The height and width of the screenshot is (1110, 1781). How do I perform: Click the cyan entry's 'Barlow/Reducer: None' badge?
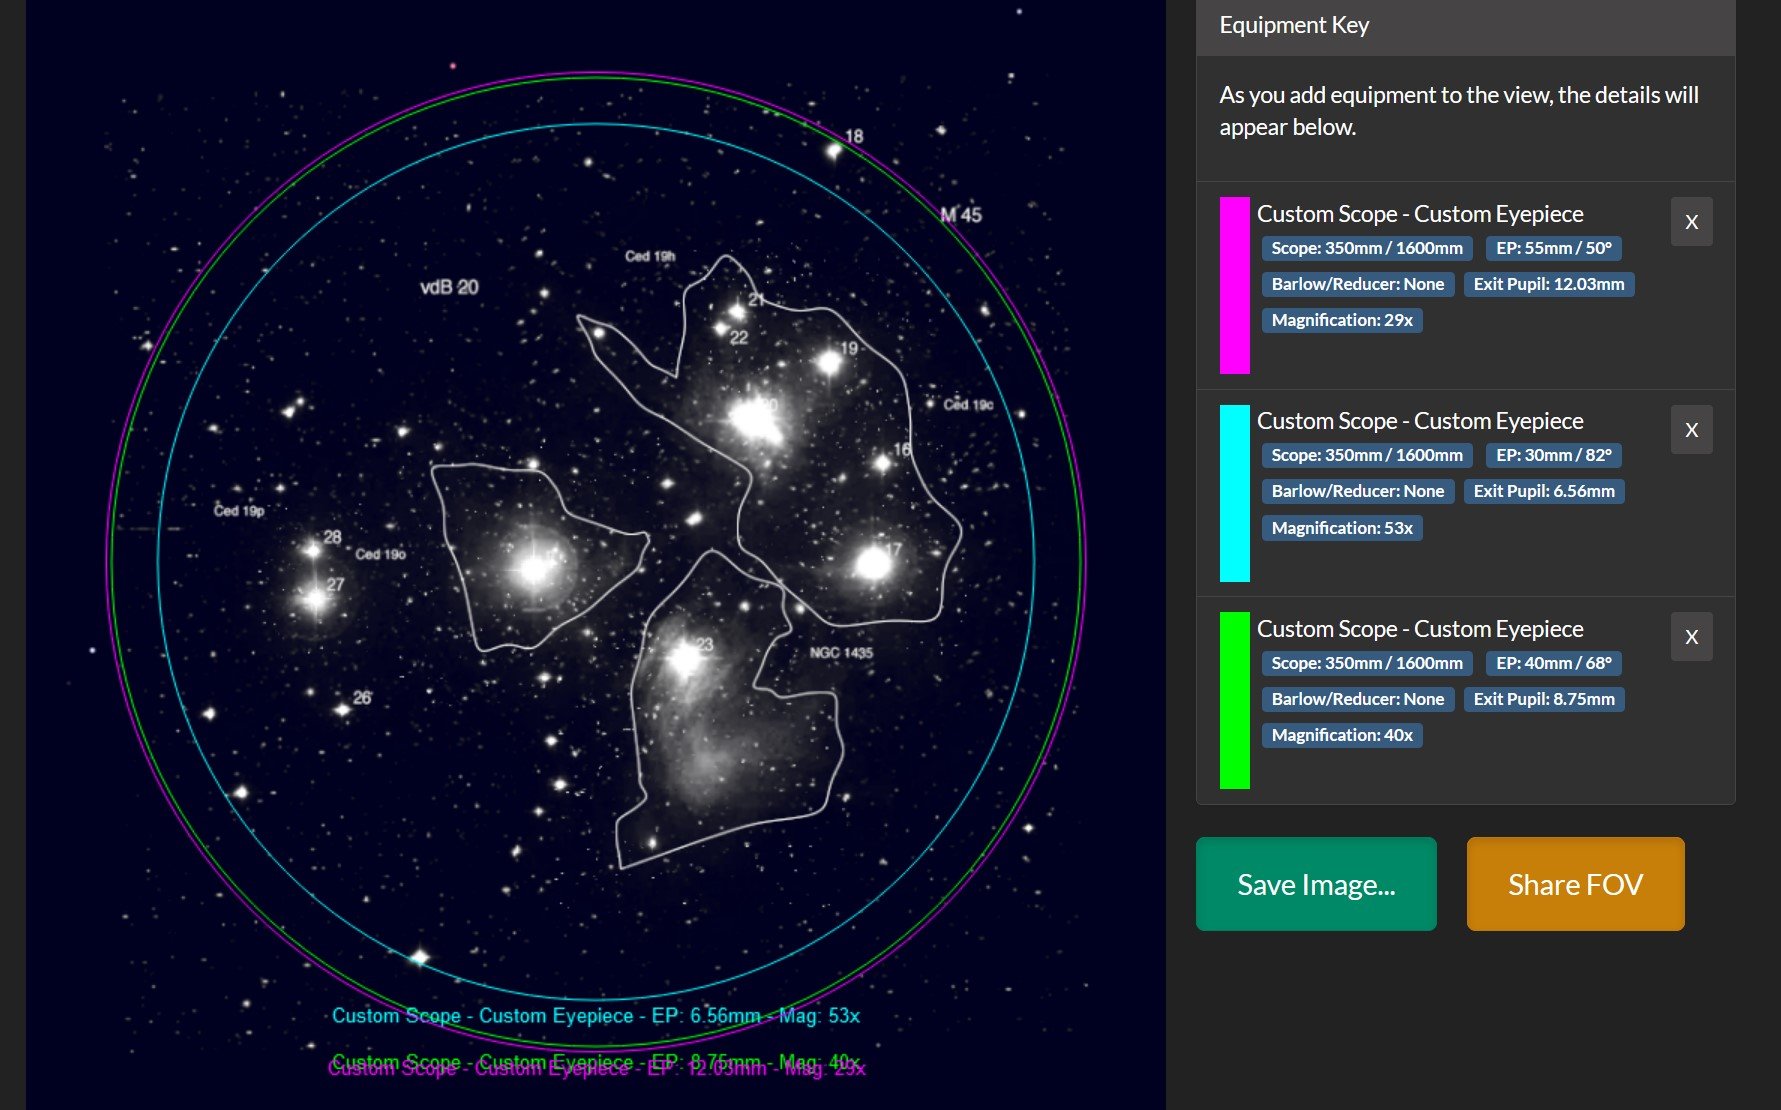tap(1357, 491)
